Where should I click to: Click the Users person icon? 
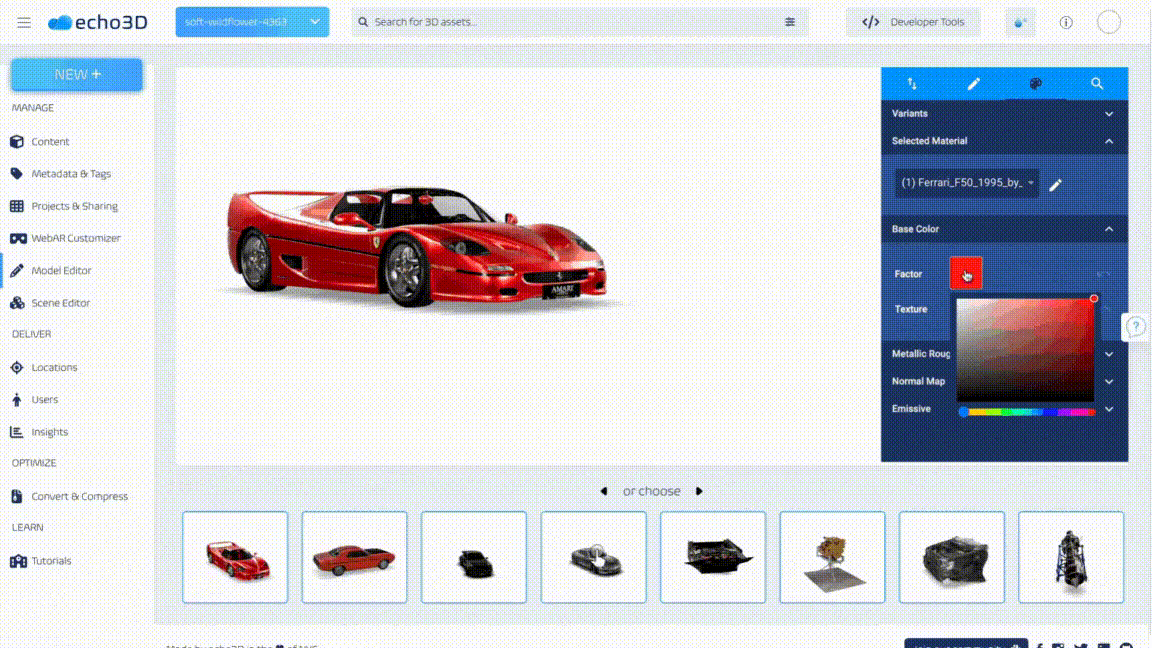click(17, 400)
